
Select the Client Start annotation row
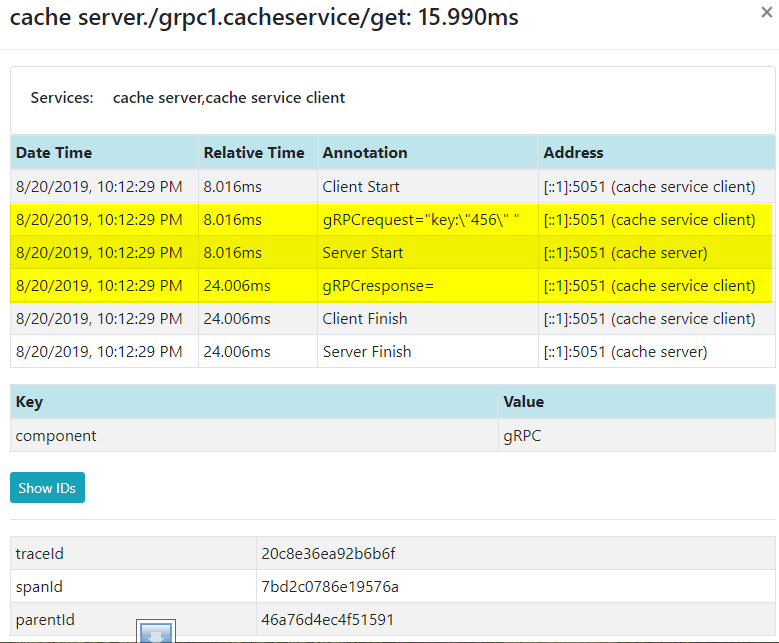[392, 187]
